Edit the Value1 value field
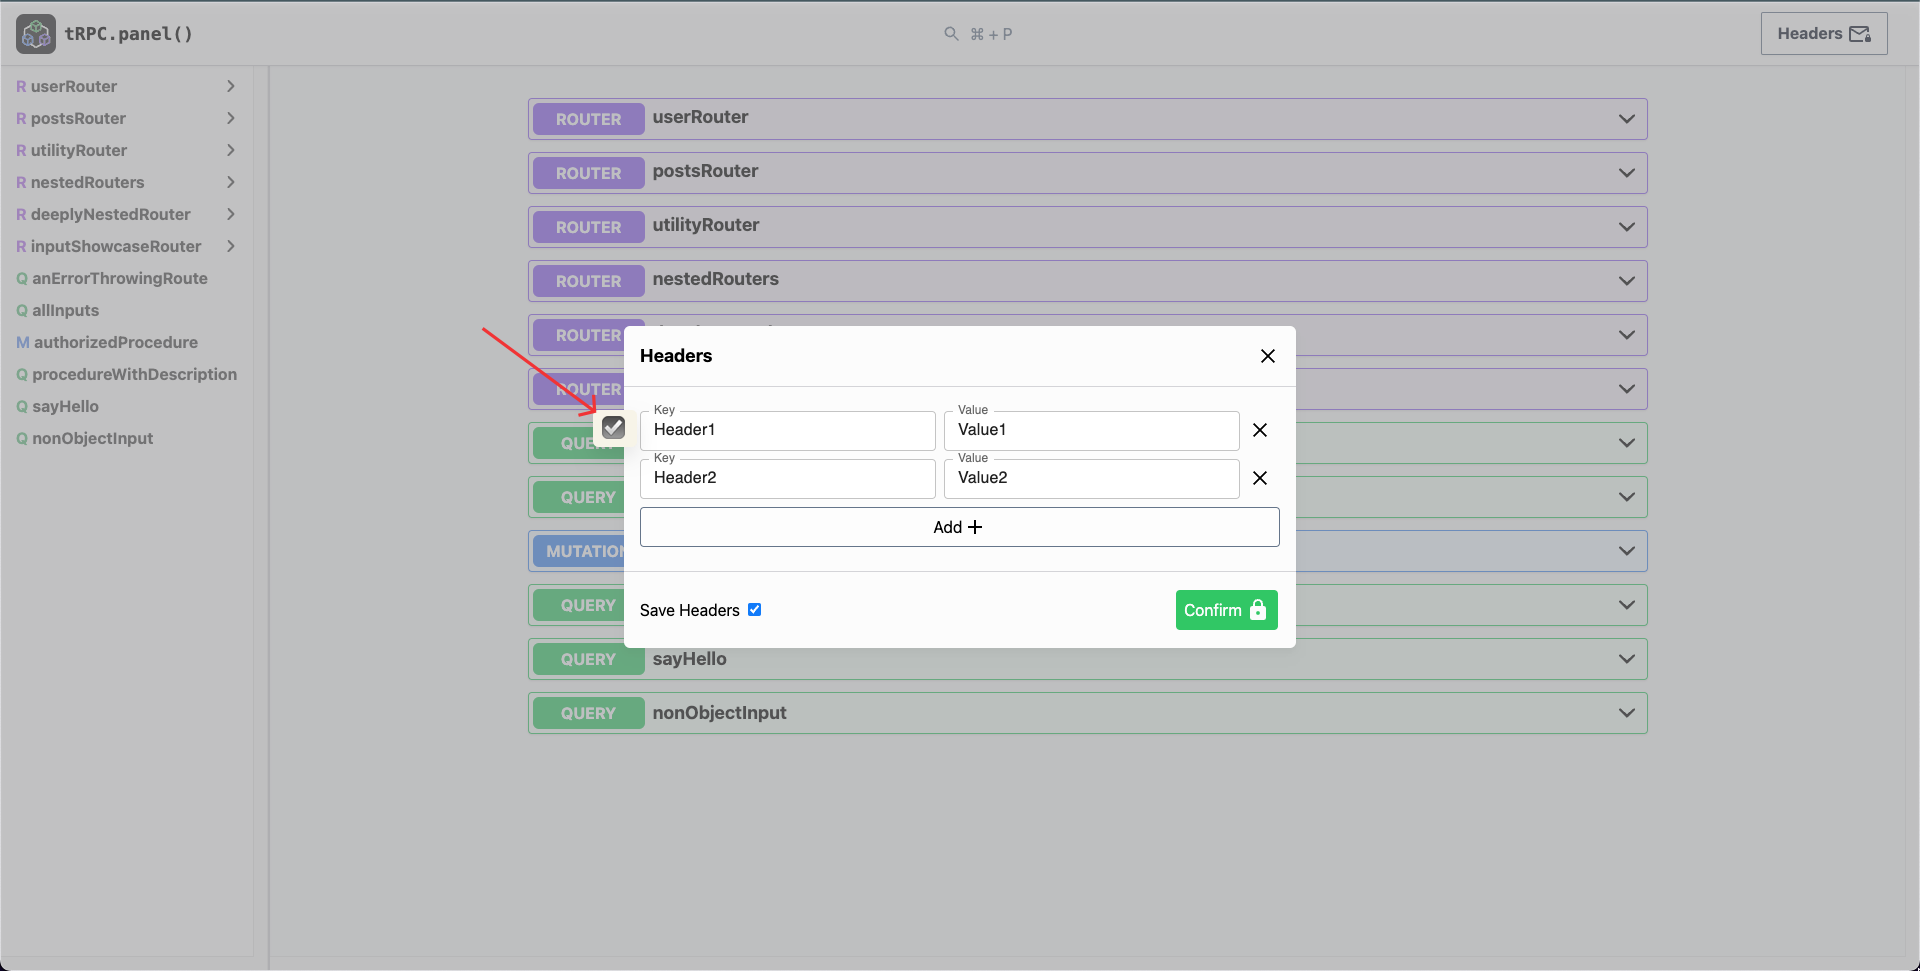The width and height of the screenshot is (1920, 971). [1092, 430]
